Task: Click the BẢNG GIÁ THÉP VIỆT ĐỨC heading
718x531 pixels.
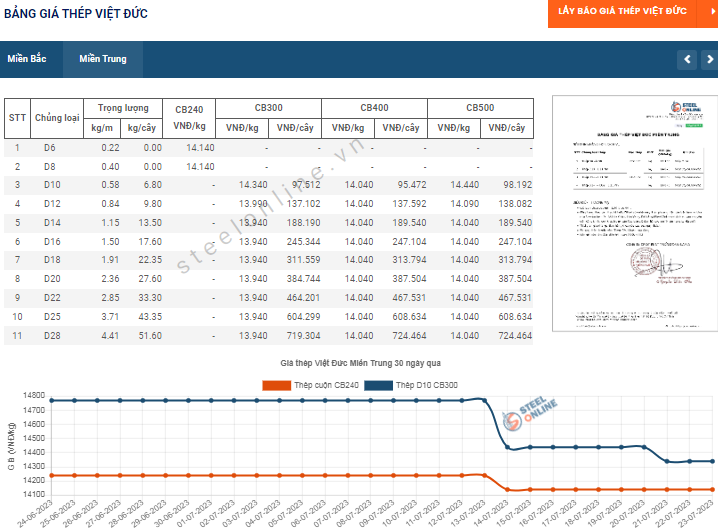Action: coord(76,14)
